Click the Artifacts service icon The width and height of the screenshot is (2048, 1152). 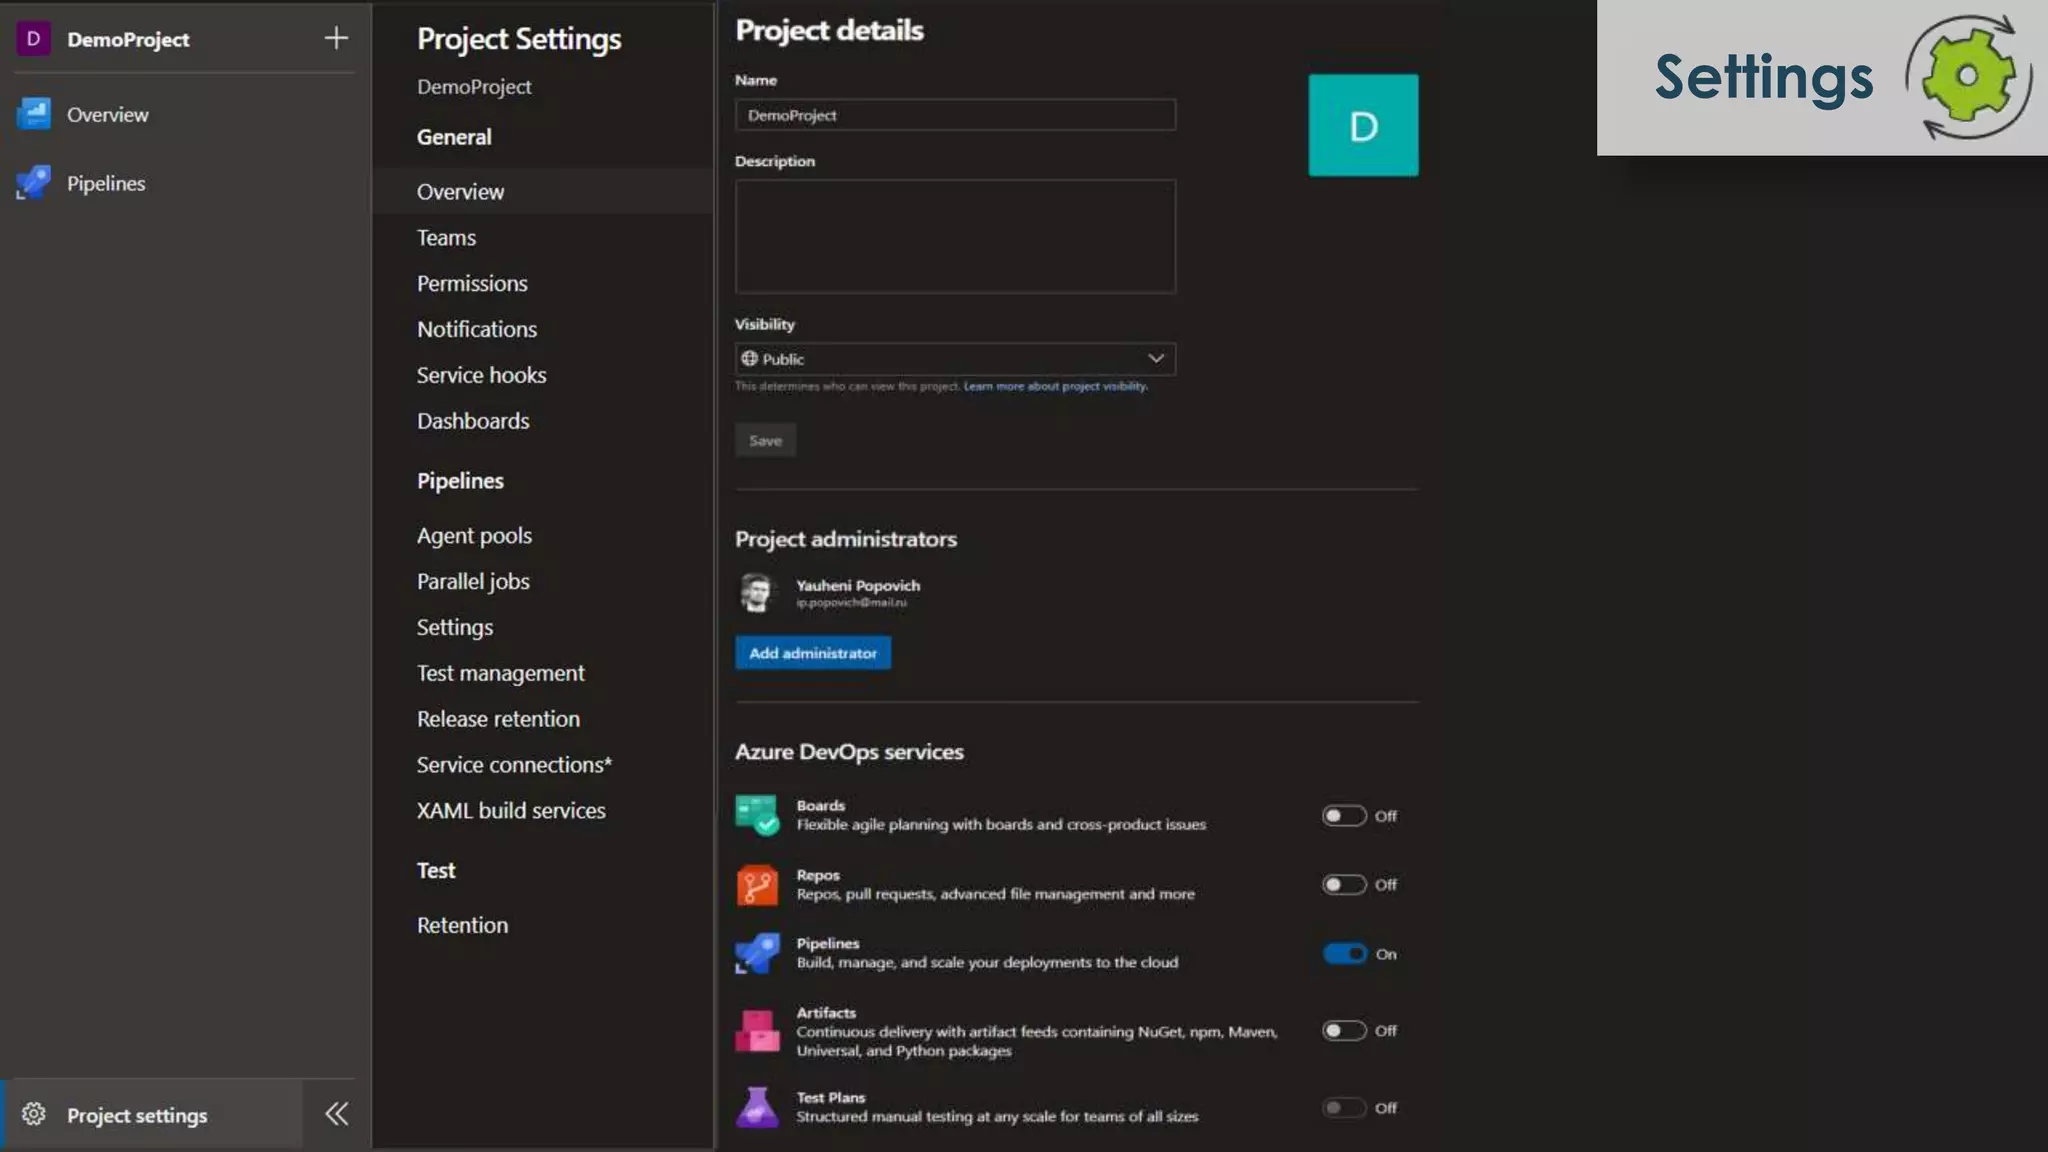pos(756,1031)
